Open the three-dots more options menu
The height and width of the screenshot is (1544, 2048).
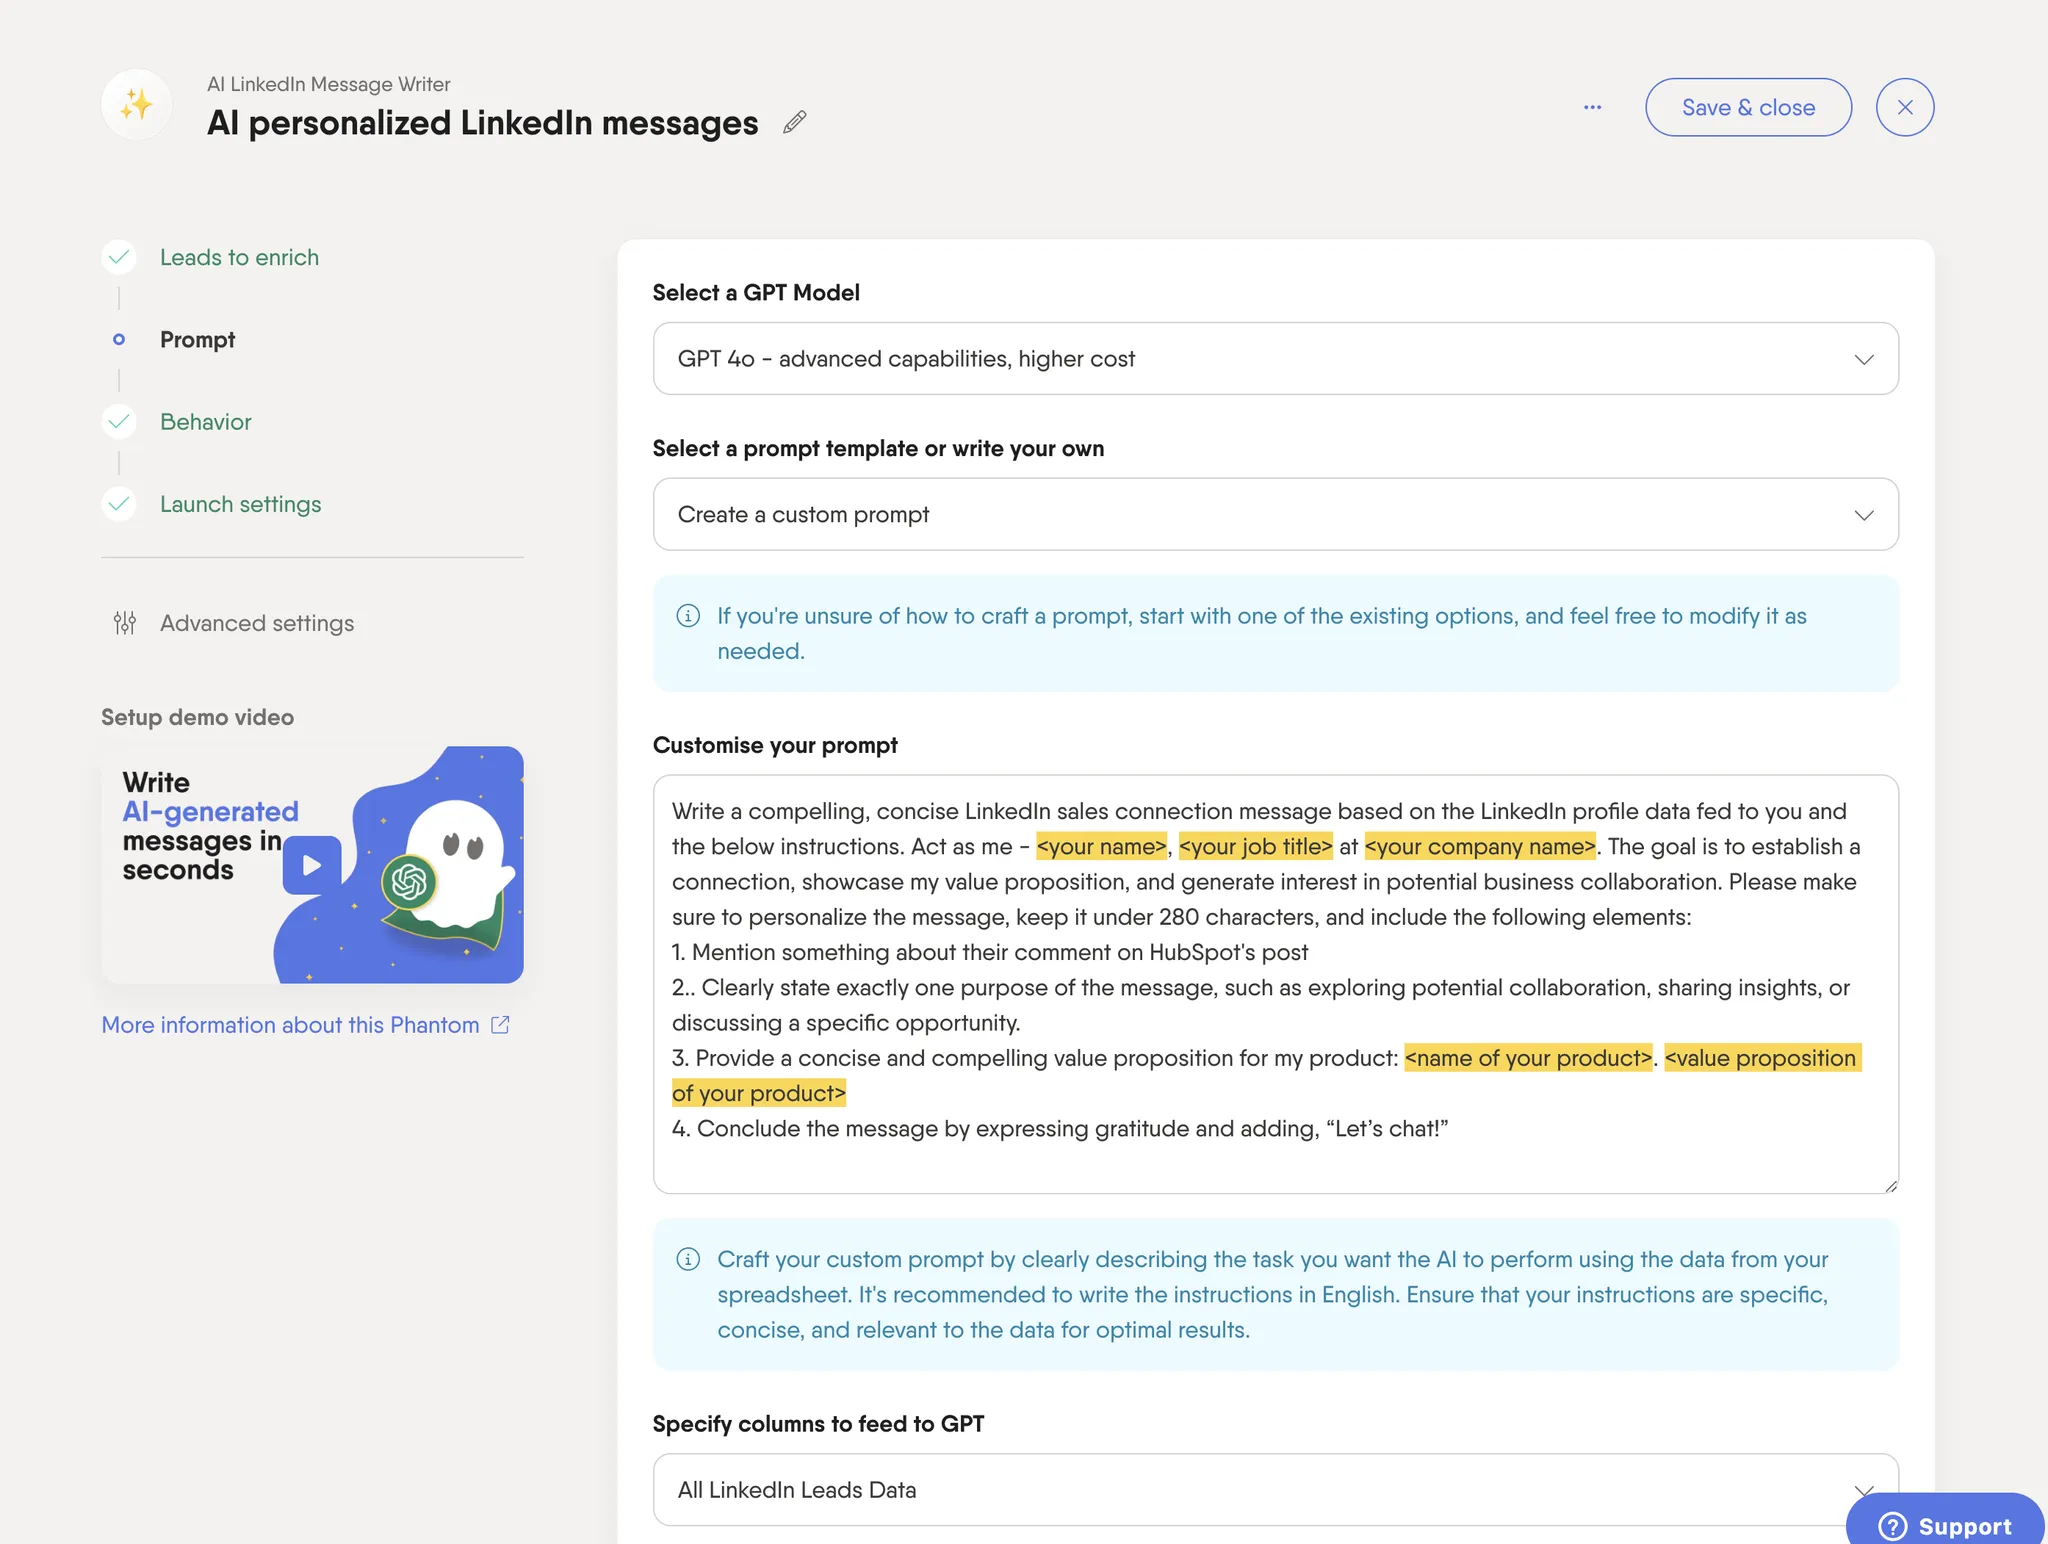[1592, 107]
